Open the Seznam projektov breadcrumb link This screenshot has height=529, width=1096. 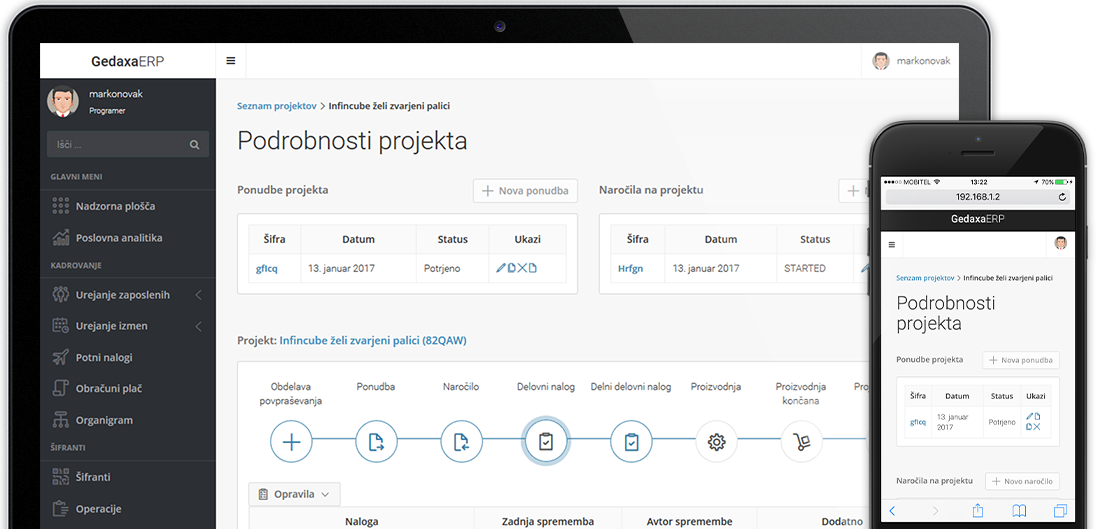point(276,105)
